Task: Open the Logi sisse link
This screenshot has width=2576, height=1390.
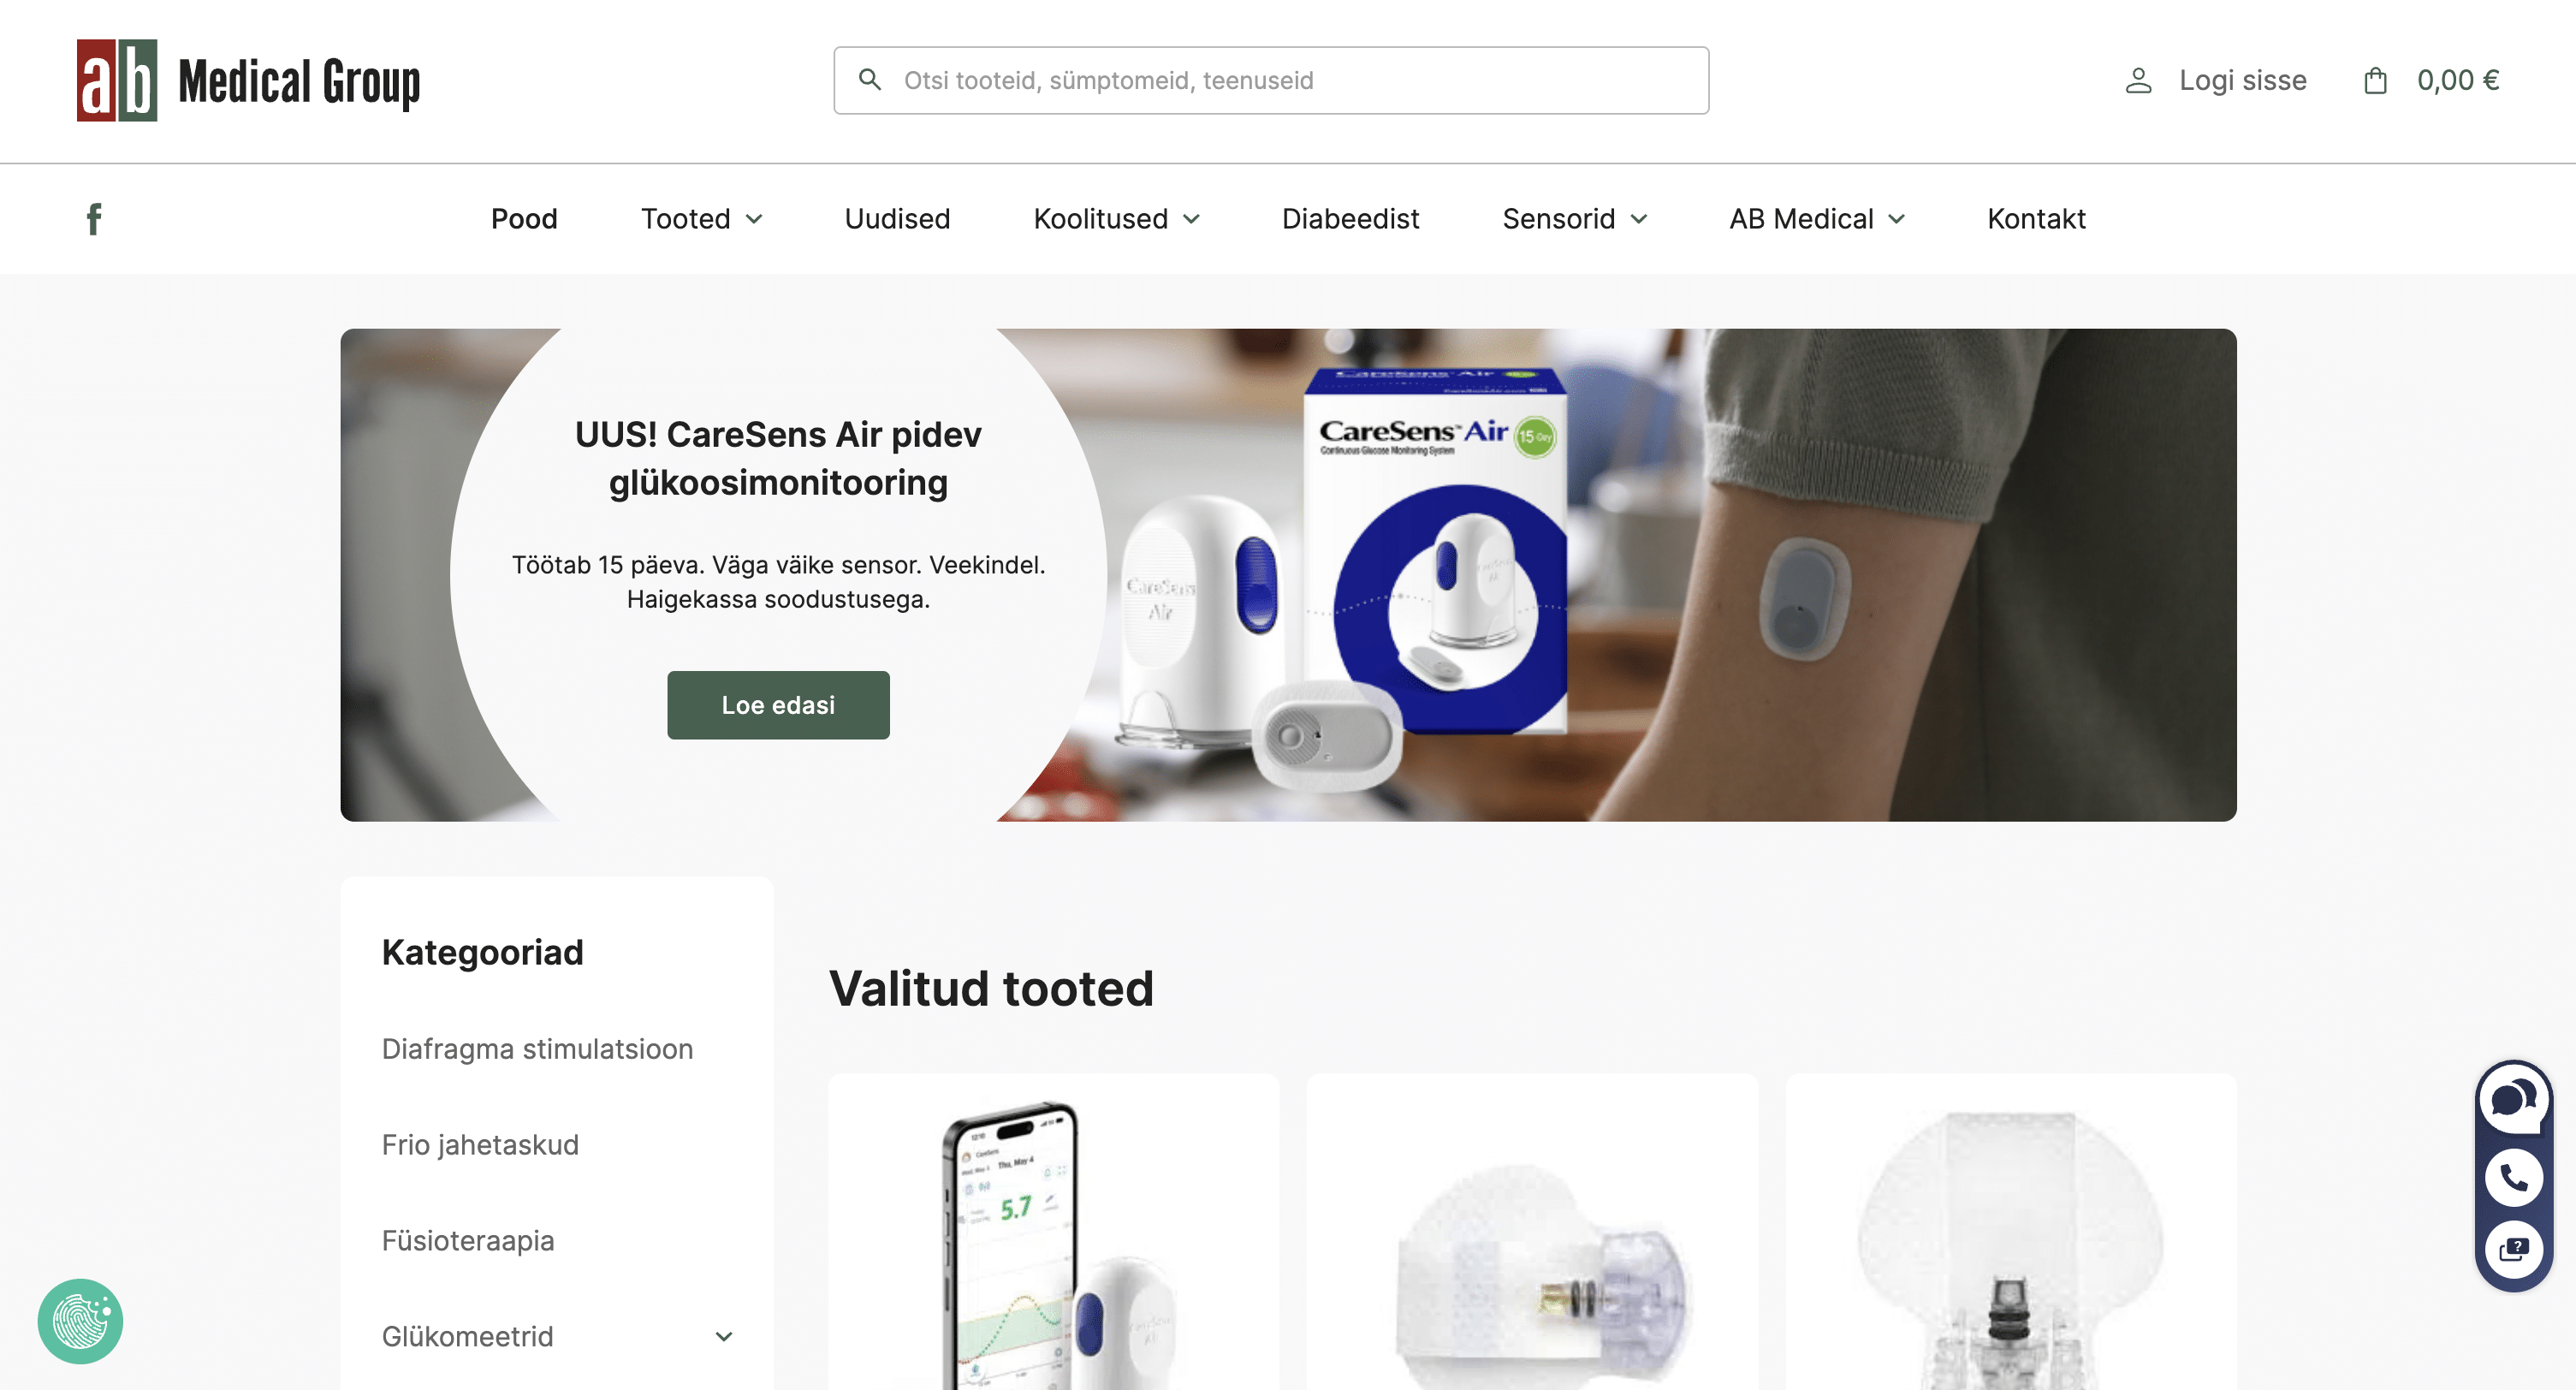Action: click(2243, 80)
